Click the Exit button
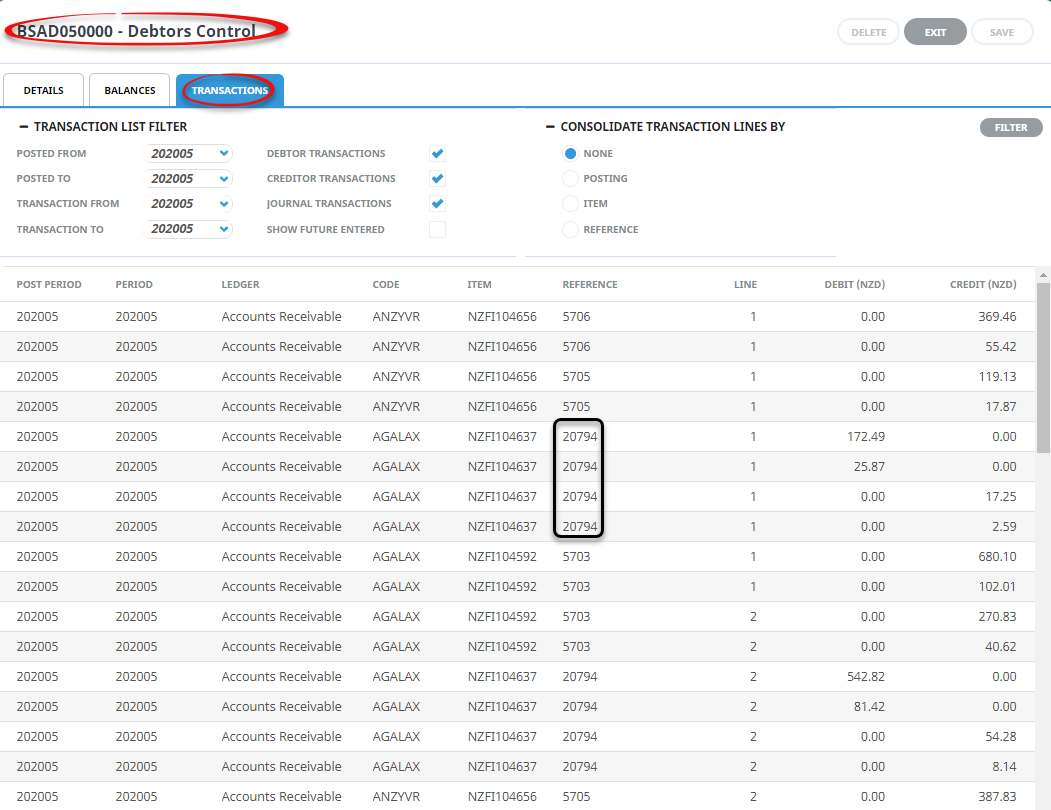The height and width of the screenshot is (810, 1051). click(935, 32)
